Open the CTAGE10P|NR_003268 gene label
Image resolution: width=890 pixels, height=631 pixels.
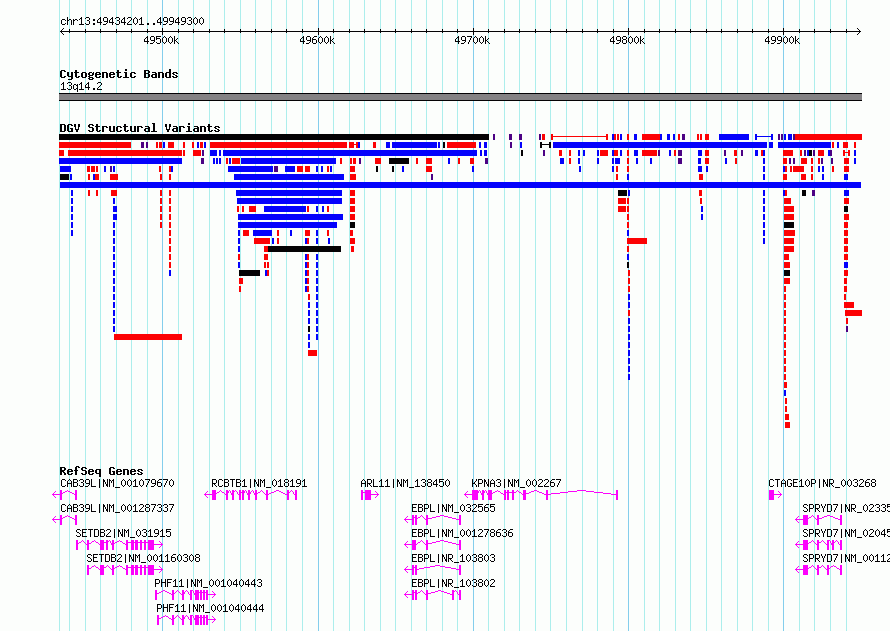(822, 483)
